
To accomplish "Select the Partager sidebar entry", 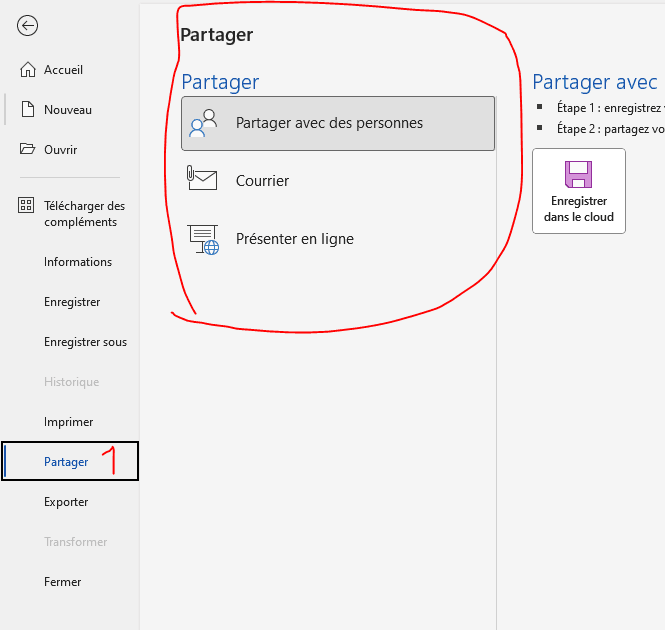I will pyautogui.click(x=66, y=462).
